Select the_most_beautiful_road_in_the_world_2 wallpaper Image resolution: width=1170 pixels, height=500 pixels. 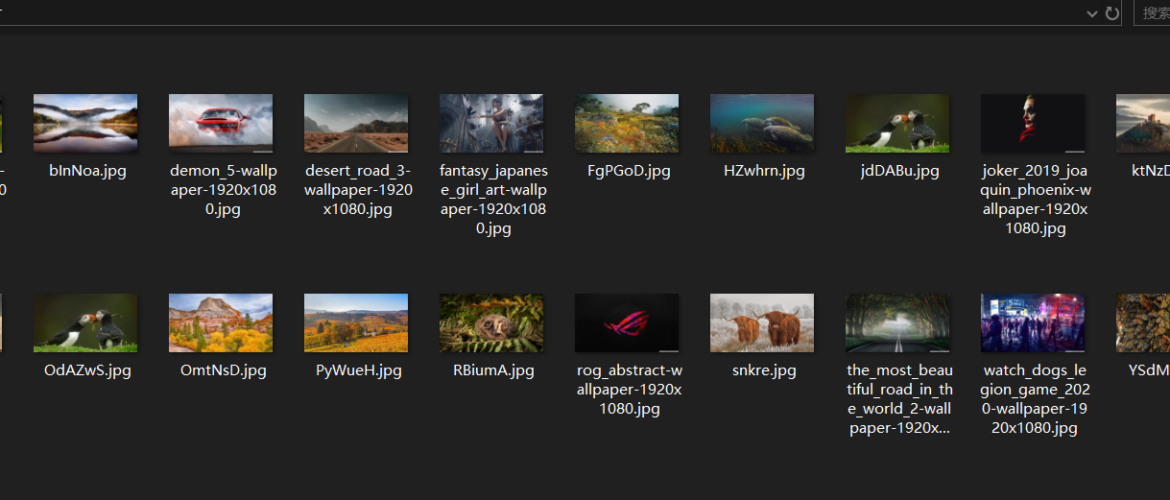point(898,323)
